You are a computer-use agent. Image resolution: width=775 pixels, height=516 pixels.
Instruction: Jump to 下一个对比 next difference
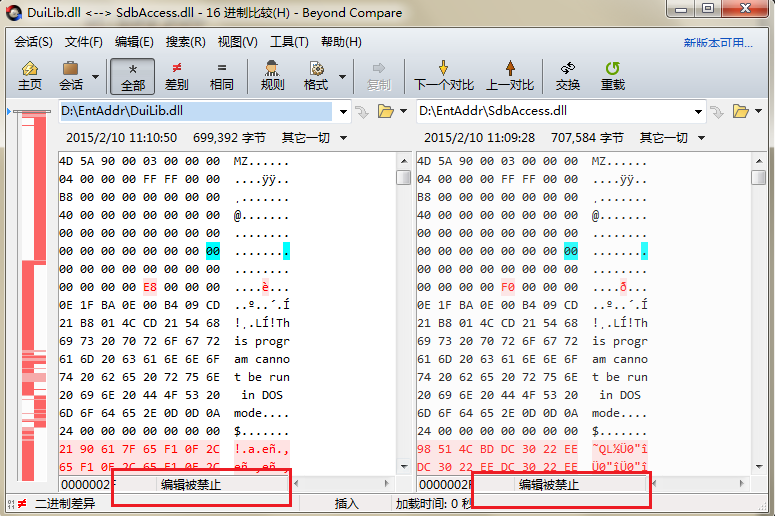(x=444, y=75)
